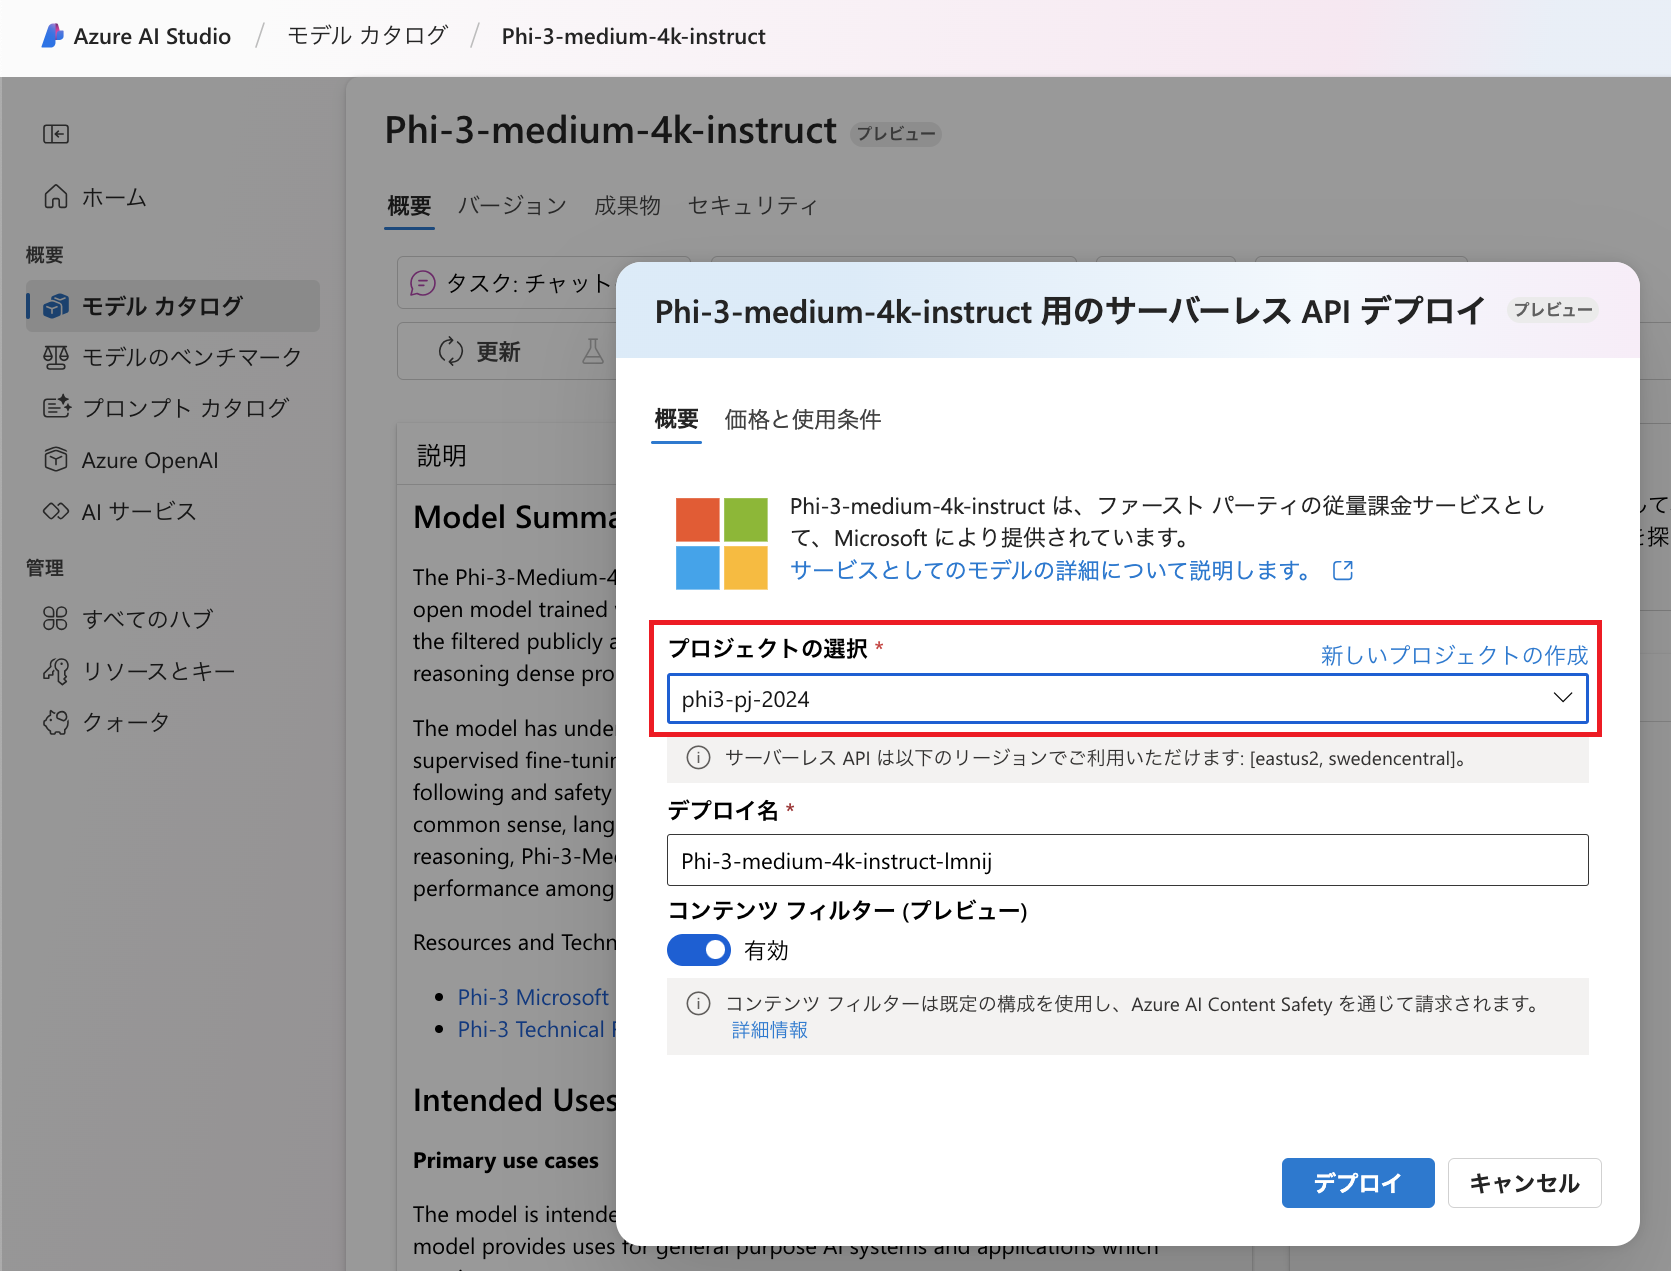Screen dimensions: 1671x1271
Task: Click the クォータ sidebar icon
Action: pyautogui.click(x=56, y=722)
